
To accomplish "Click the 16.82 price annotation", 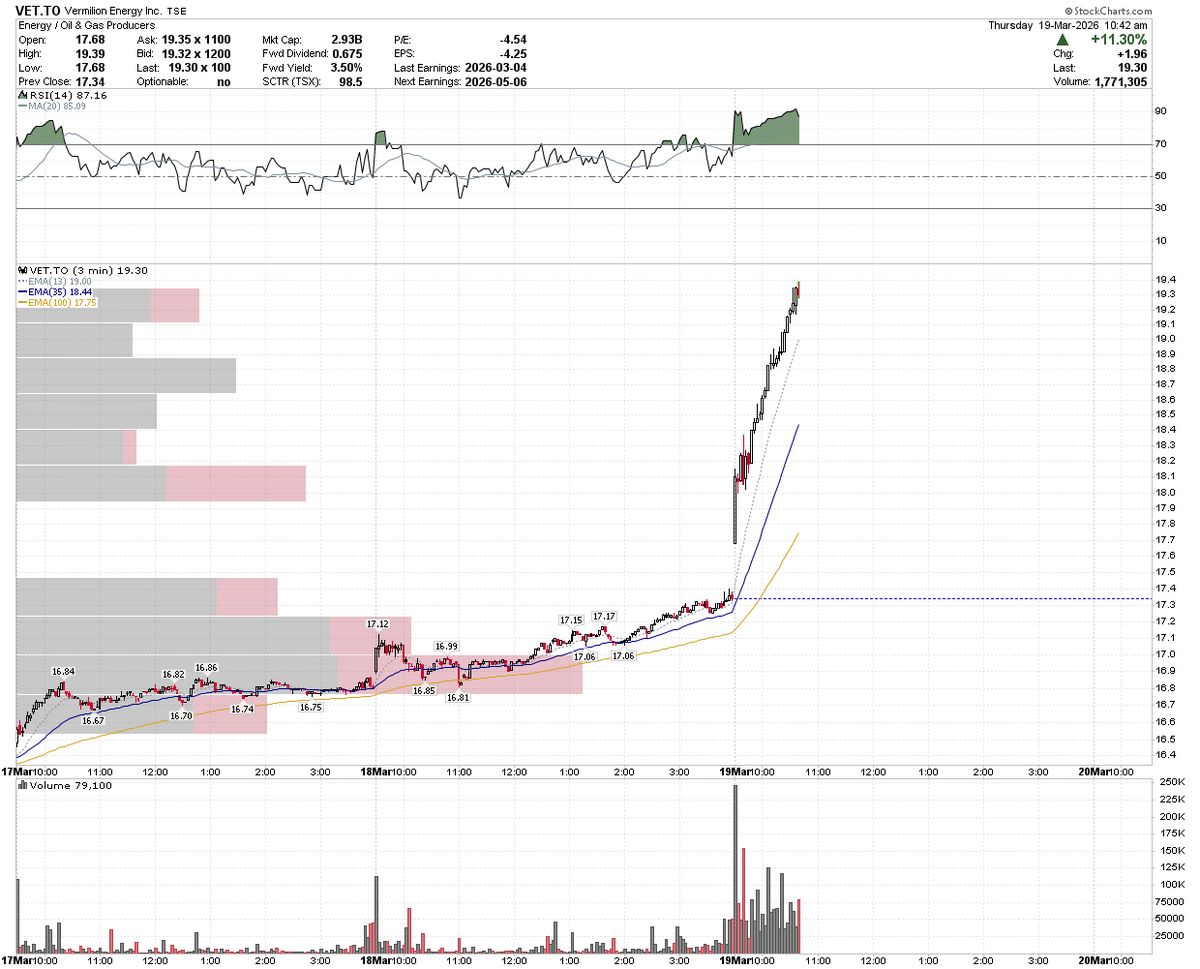I will pyautogui.click(x=173, y=674).
